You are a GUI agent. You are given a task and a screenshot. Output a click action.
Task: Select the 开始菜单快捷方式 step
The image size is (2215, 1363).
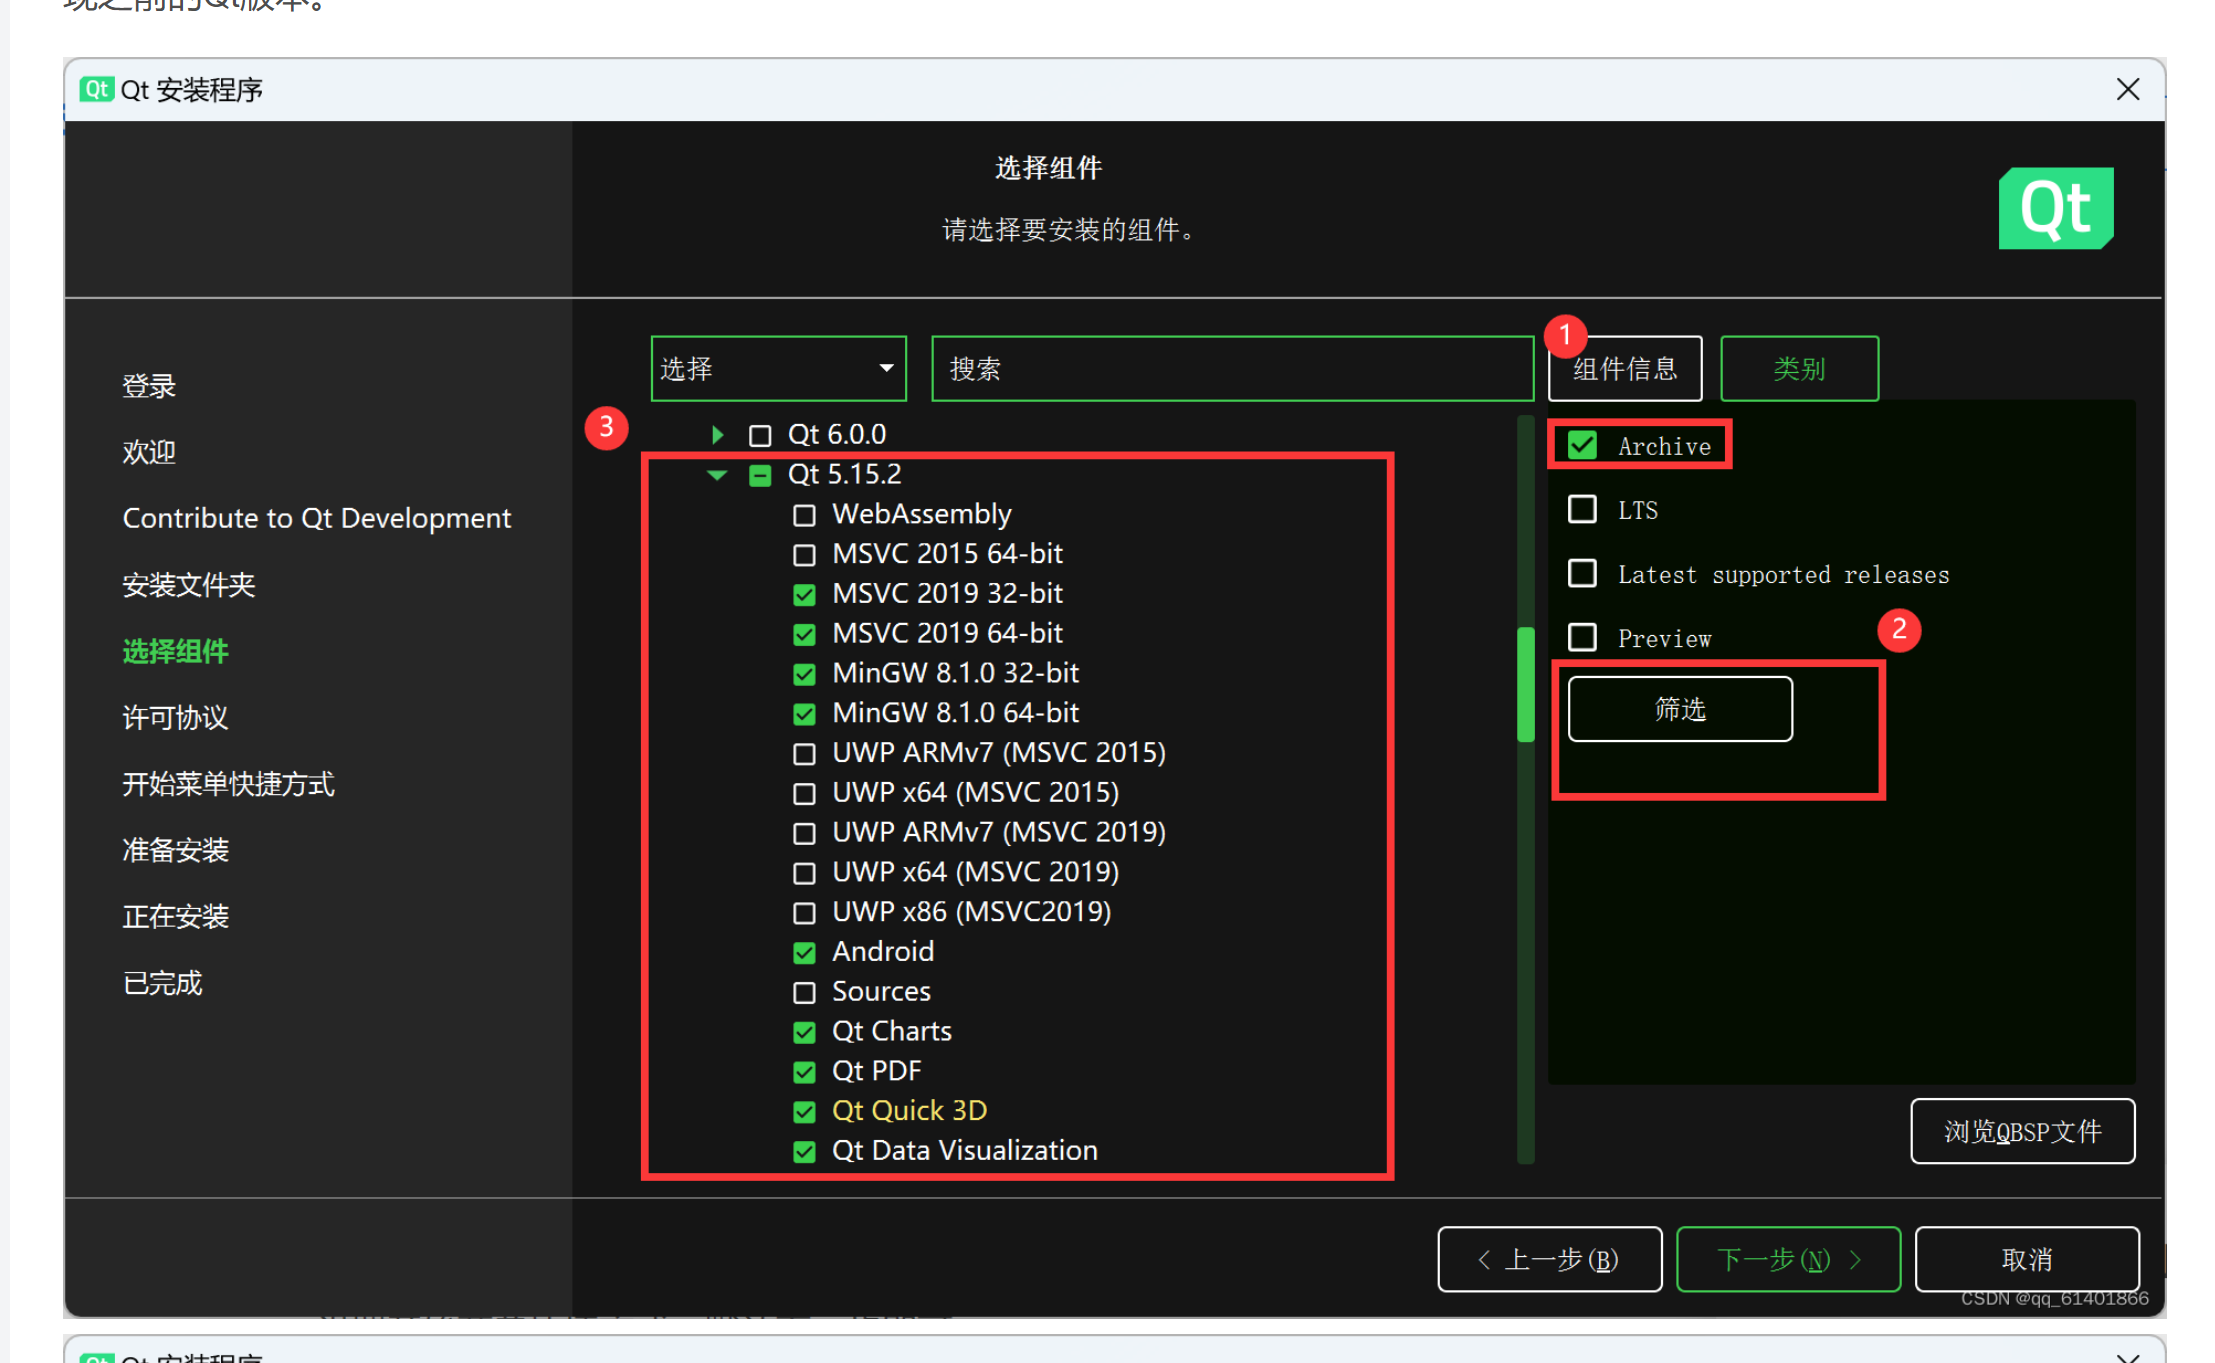[x=228, y=784]
